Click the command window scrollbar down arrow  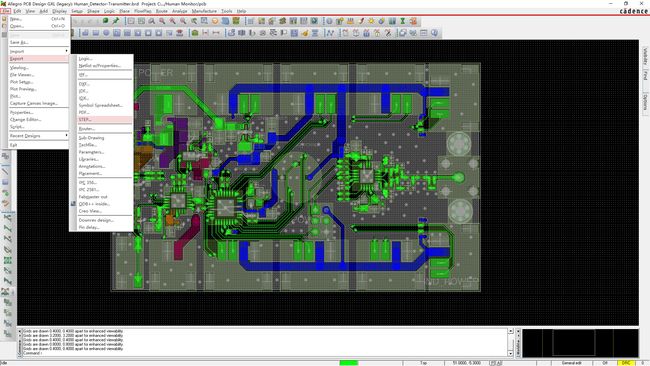point(511,354)
